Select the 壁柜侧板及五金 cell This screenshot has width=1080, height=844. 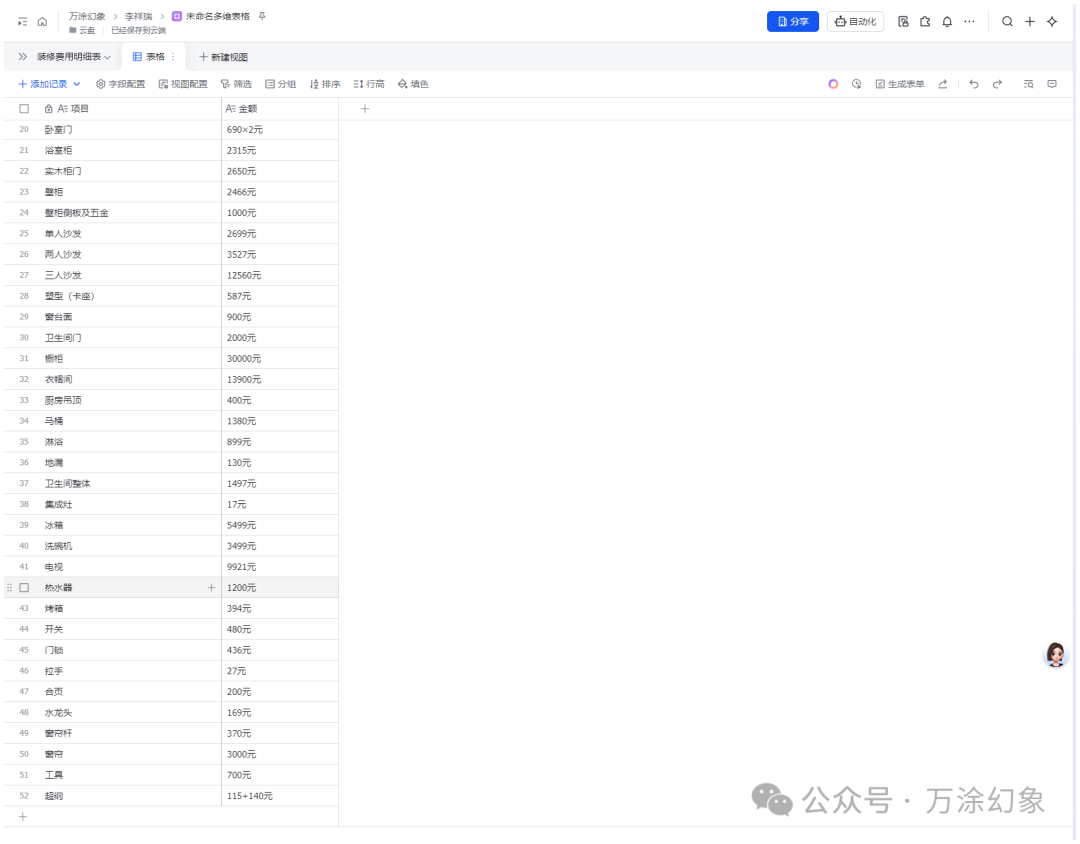[x=129, y=213]
